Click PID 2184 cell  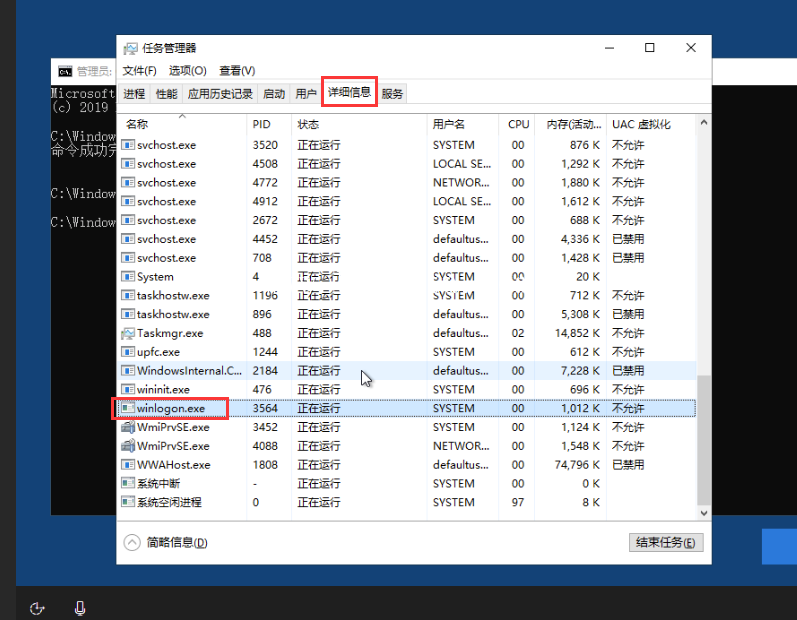[265, 370]
